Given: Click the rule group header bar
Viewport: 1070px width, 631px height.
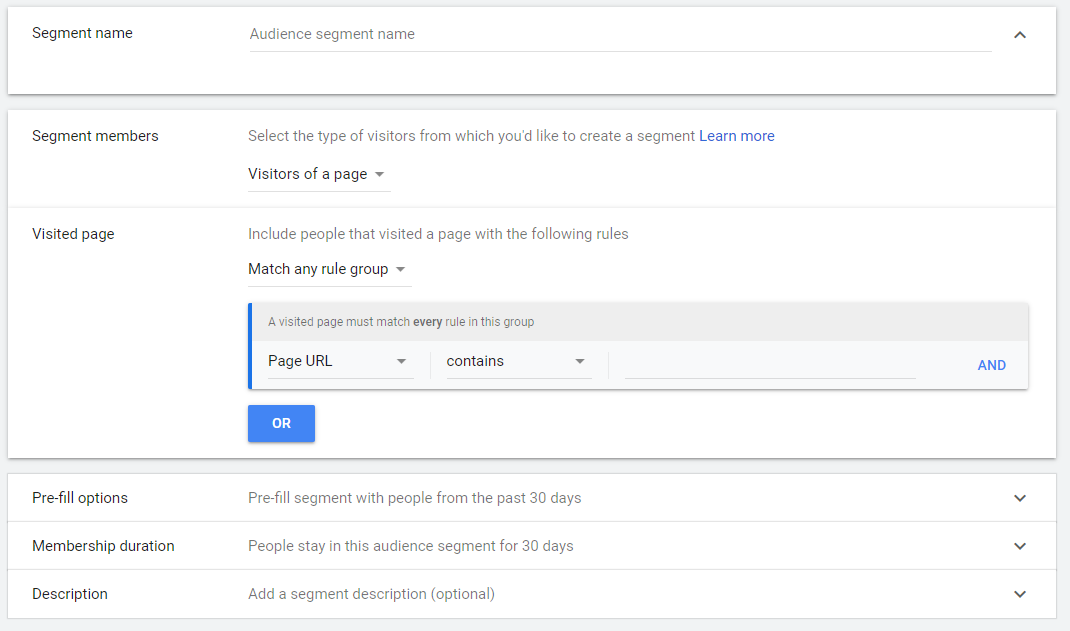Looking at the screenshot, I should coord(638,322).
